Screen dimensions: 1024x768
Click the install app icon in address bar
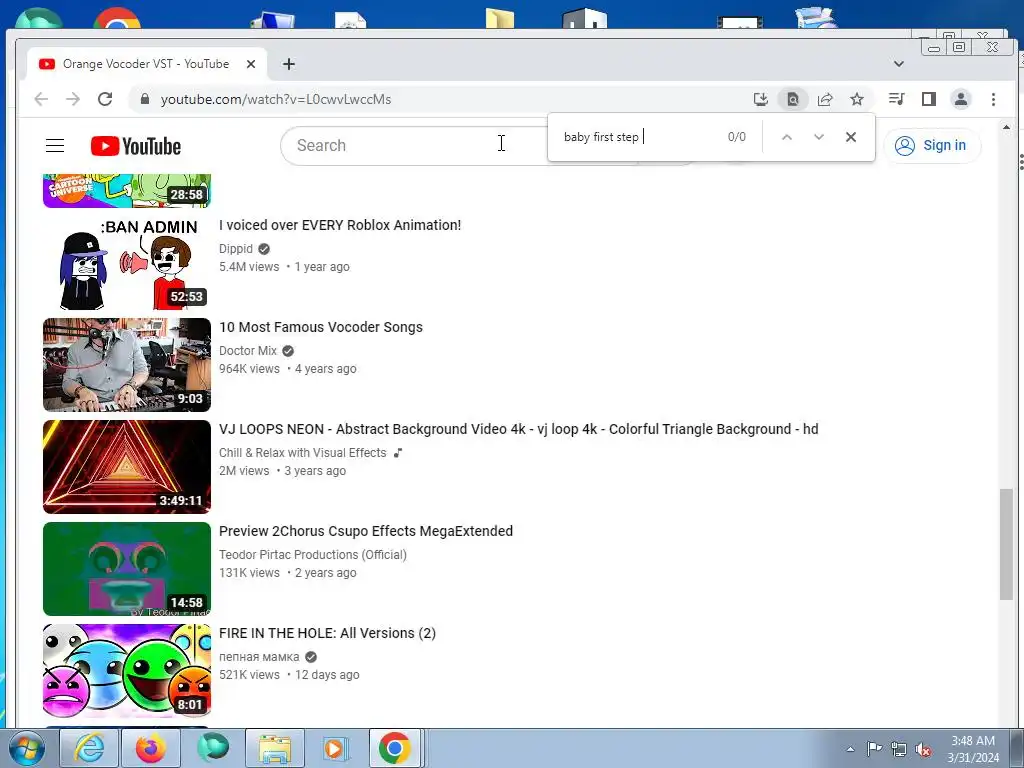point(760,99)
